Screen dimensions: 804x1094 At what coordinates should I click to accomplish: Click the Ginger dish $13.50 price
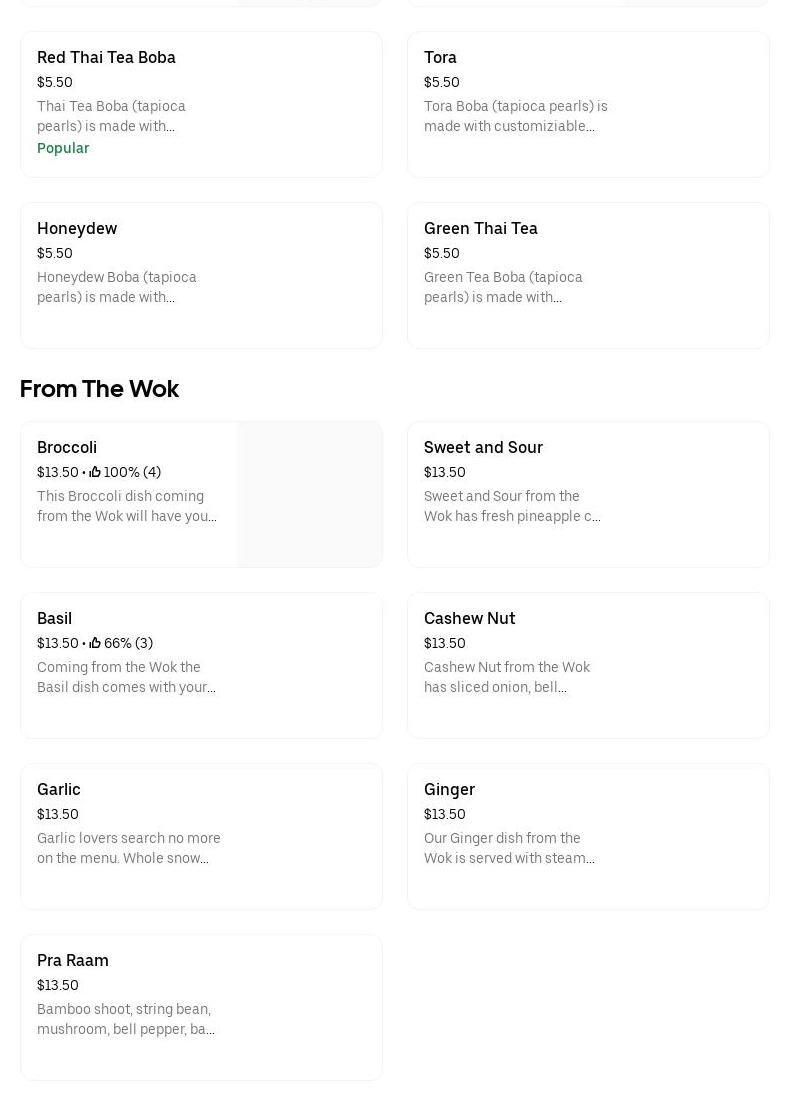pos(445,814)
